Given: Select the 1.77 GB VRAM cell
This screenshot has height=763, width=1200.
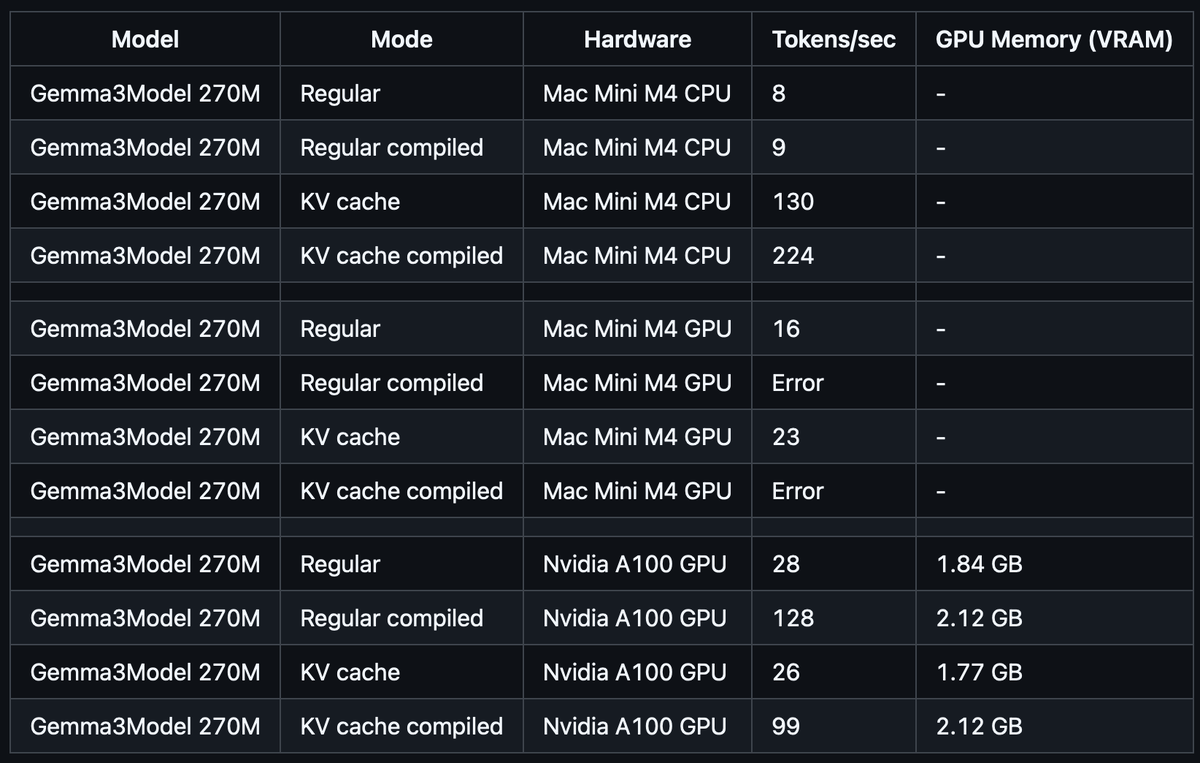Looking at the screenshot, I should tap(979, 673).
